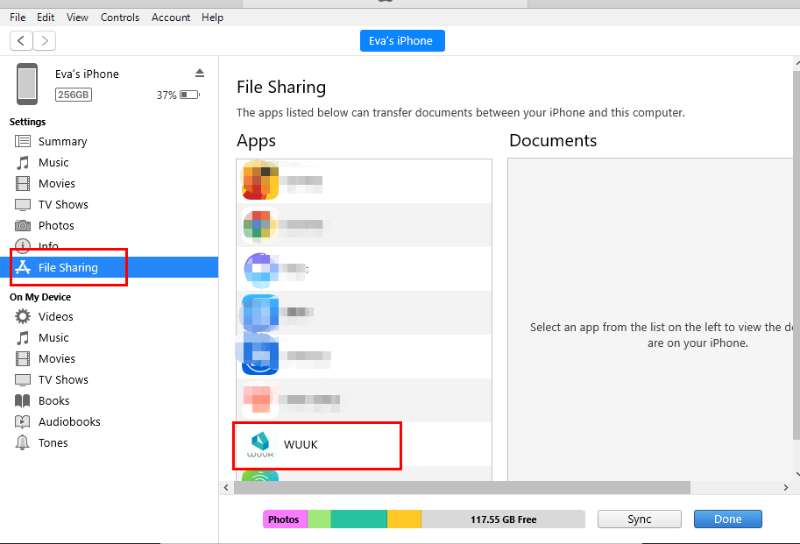This screenshot has height=544, width=800.
Task: Open TV Shows under On My Device
Action: pos(63,380)
